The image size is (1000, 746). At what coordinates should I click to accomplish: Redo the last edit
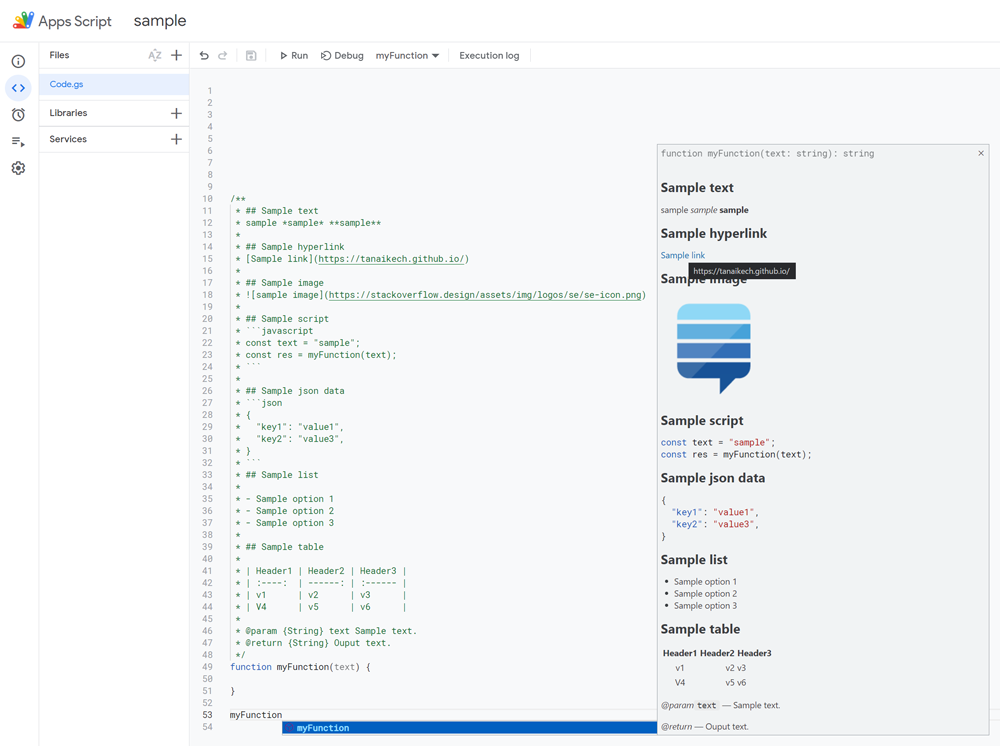(223, 55)
